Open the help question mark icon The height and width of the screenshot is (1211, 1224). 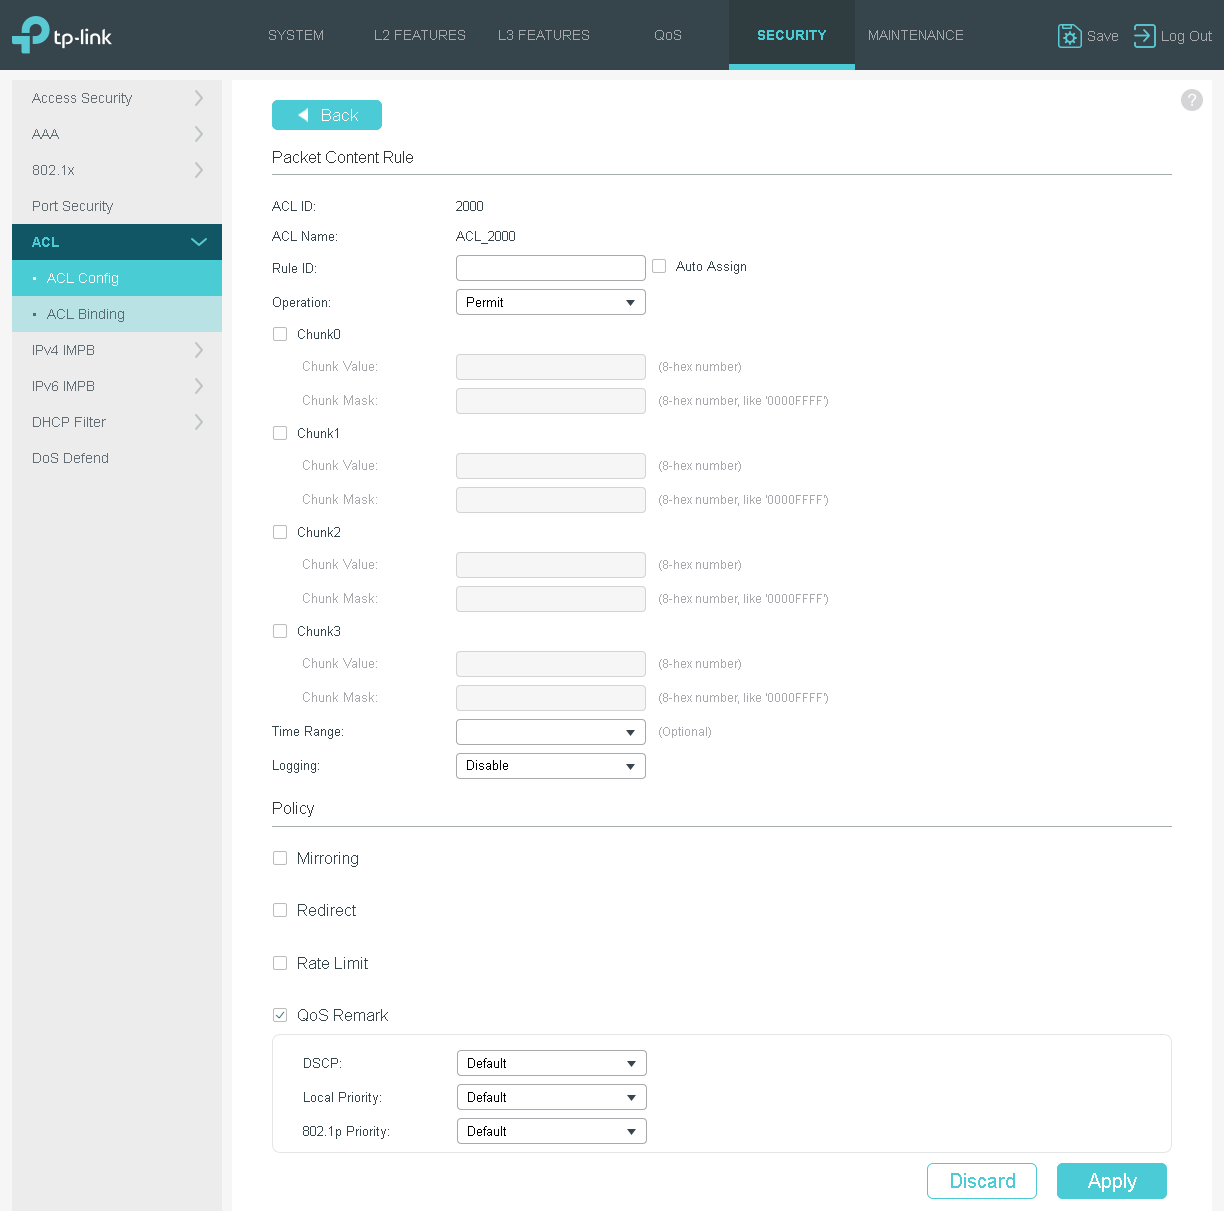(x=1191, y=100)
